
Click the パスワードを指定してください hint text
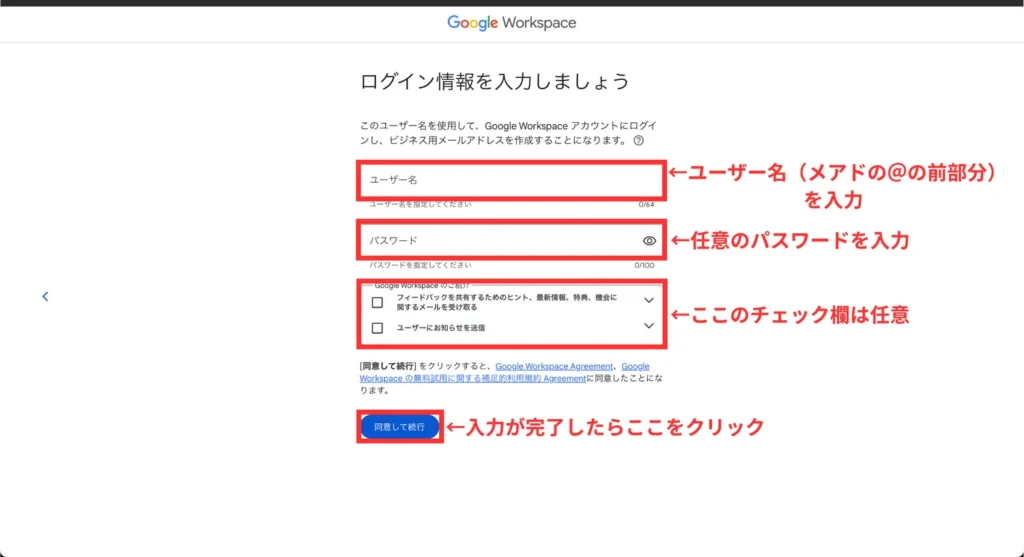pyautogui.click(x=420, y=265)
